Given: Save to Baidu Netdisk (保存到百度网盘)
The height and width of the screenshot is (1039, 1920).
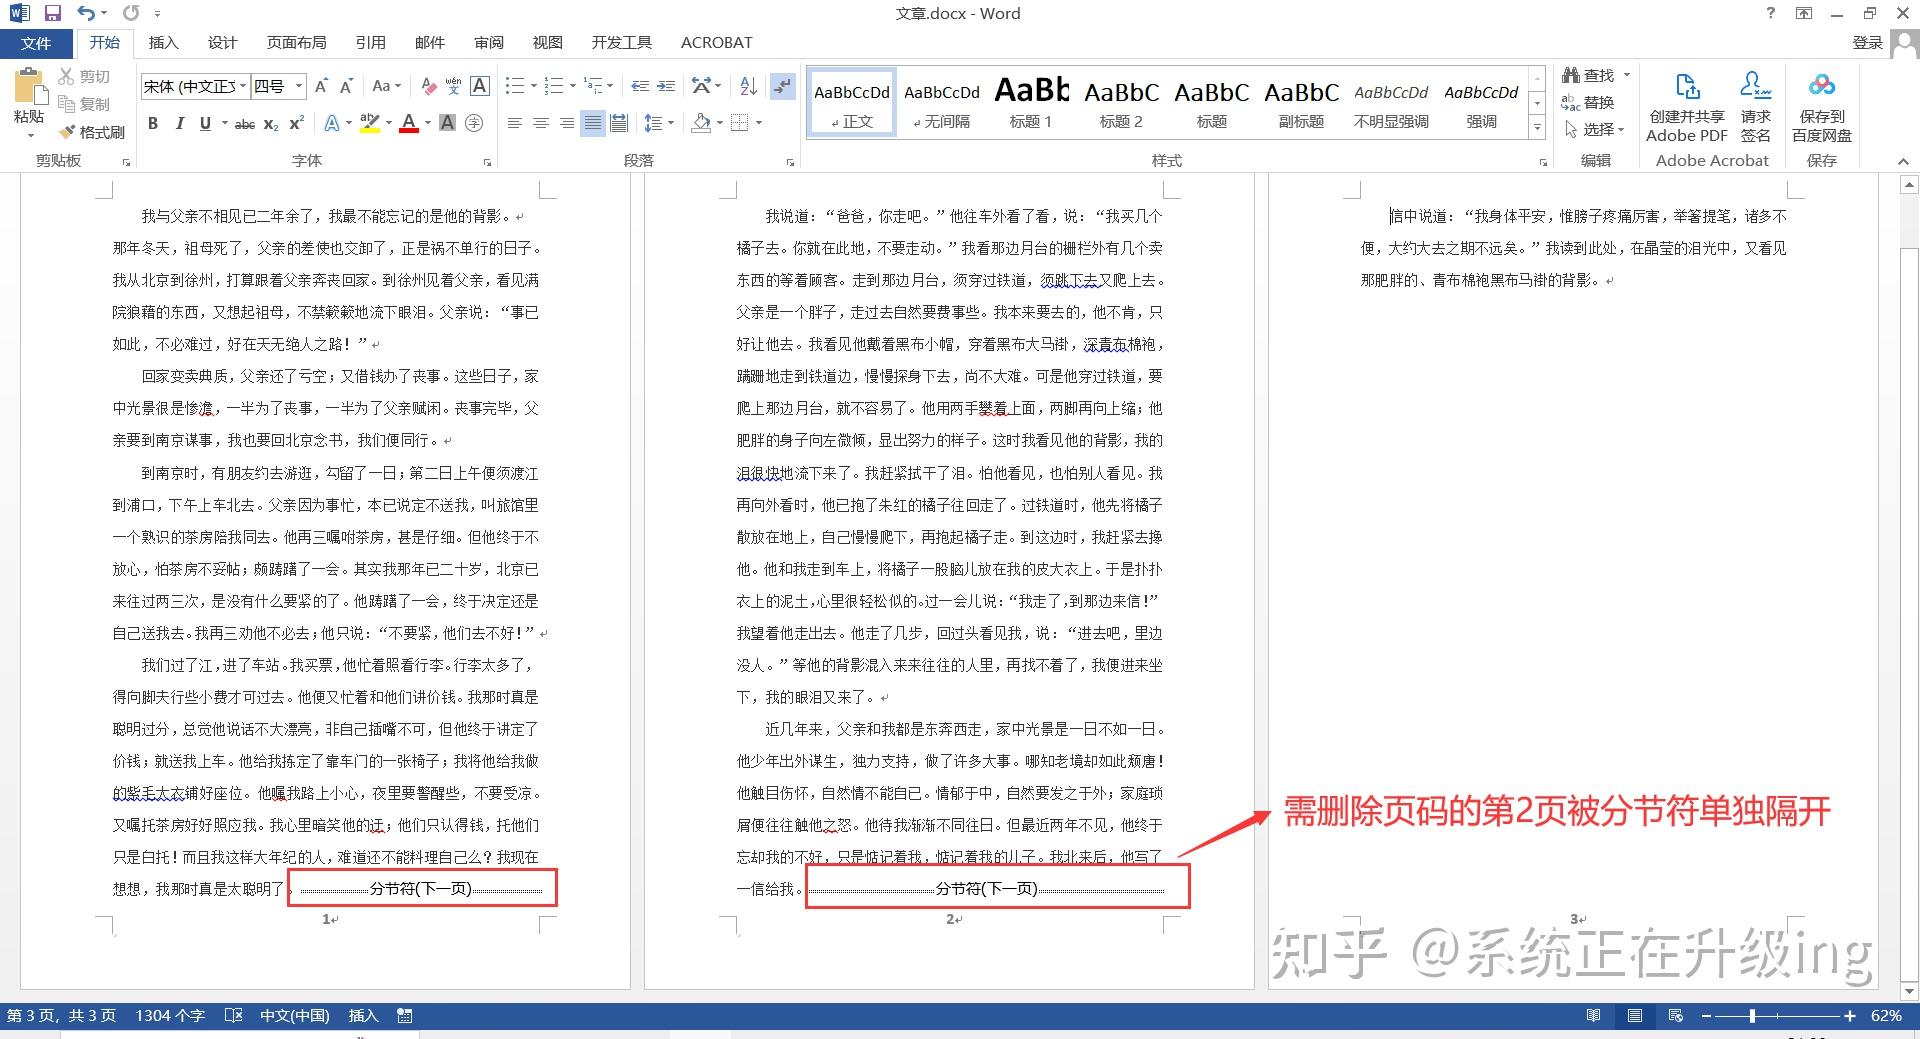Looking at the screenshot, I should pyautogui.click(x=1822, y=107).
